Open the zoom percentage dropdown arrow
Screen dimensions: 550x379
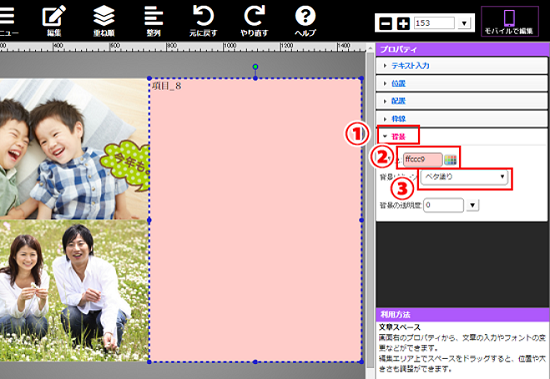pyautogui.click(x=464, y=24)
